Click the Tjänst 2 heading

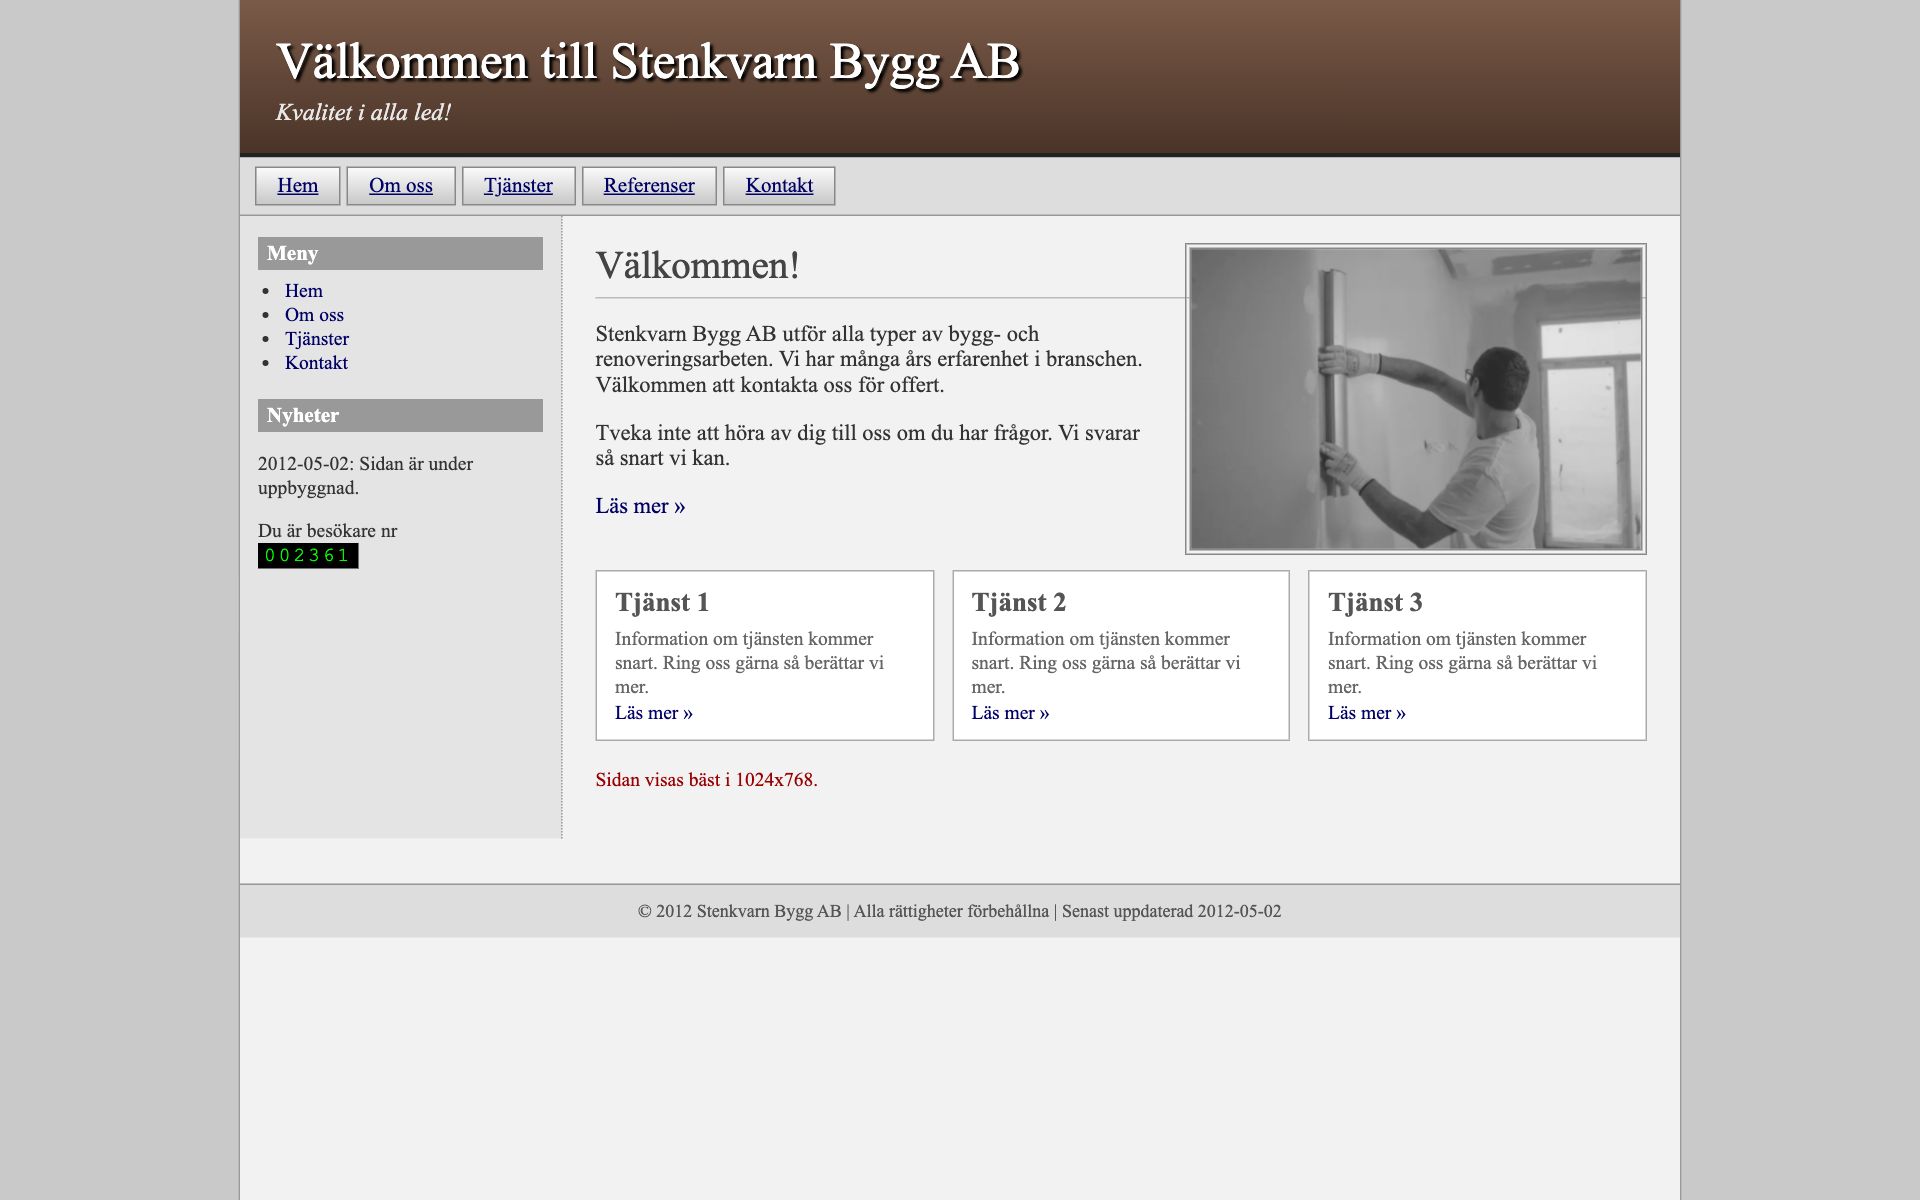[x=1018, y=602]
